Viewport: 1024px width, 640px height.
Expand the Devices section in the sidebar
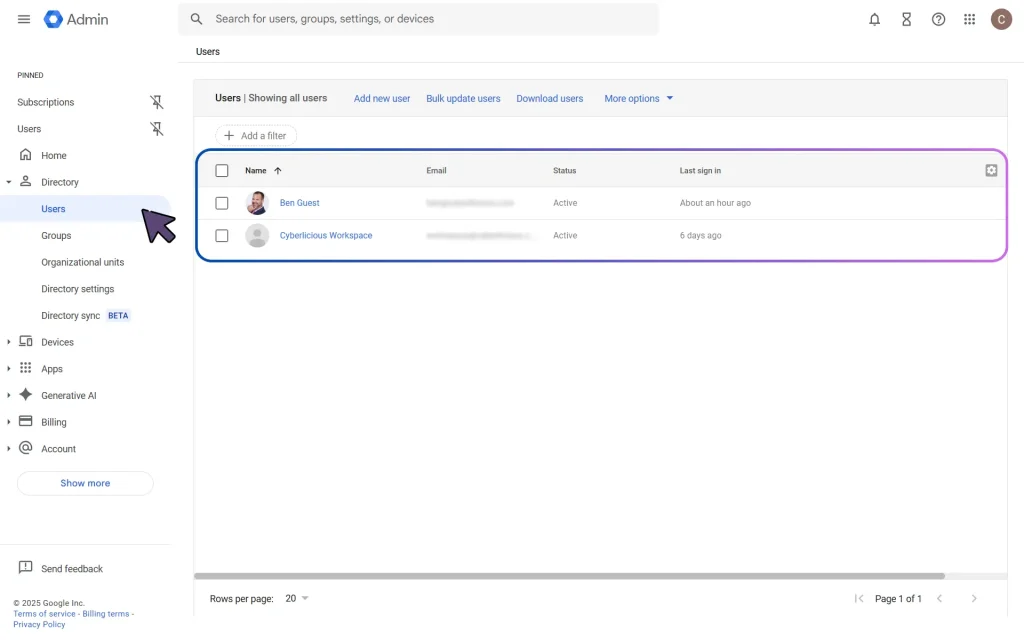pyautogui.click(x=9, y=342)
